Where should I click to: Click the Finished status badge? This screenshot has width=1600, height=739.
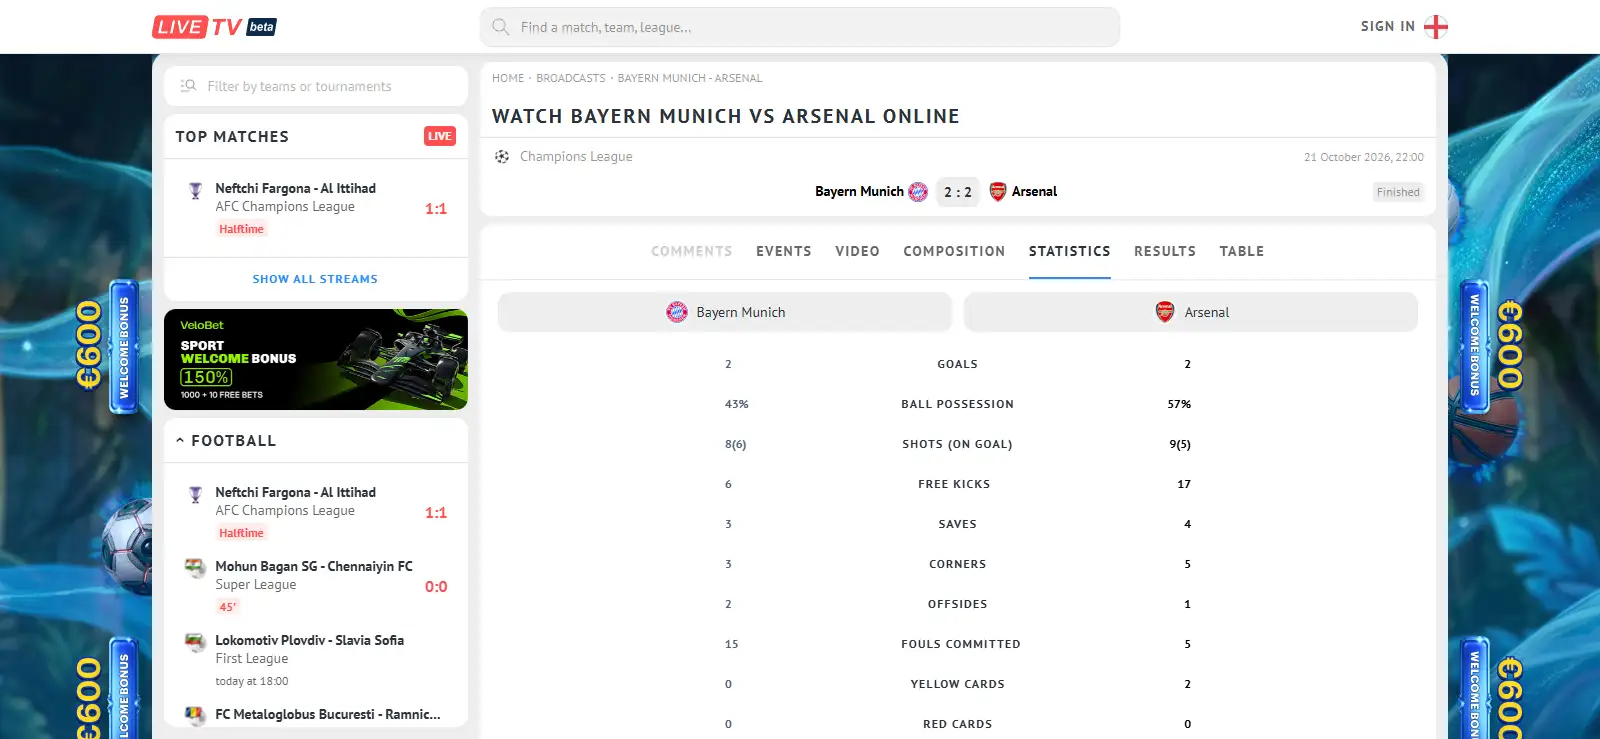[1398, 192]
